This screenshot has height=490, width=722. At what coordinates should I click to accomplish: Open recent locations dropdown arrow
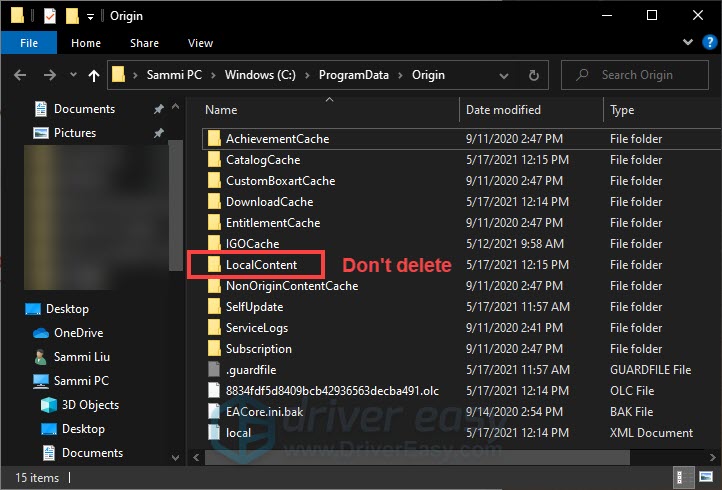[x=73, y=75]
